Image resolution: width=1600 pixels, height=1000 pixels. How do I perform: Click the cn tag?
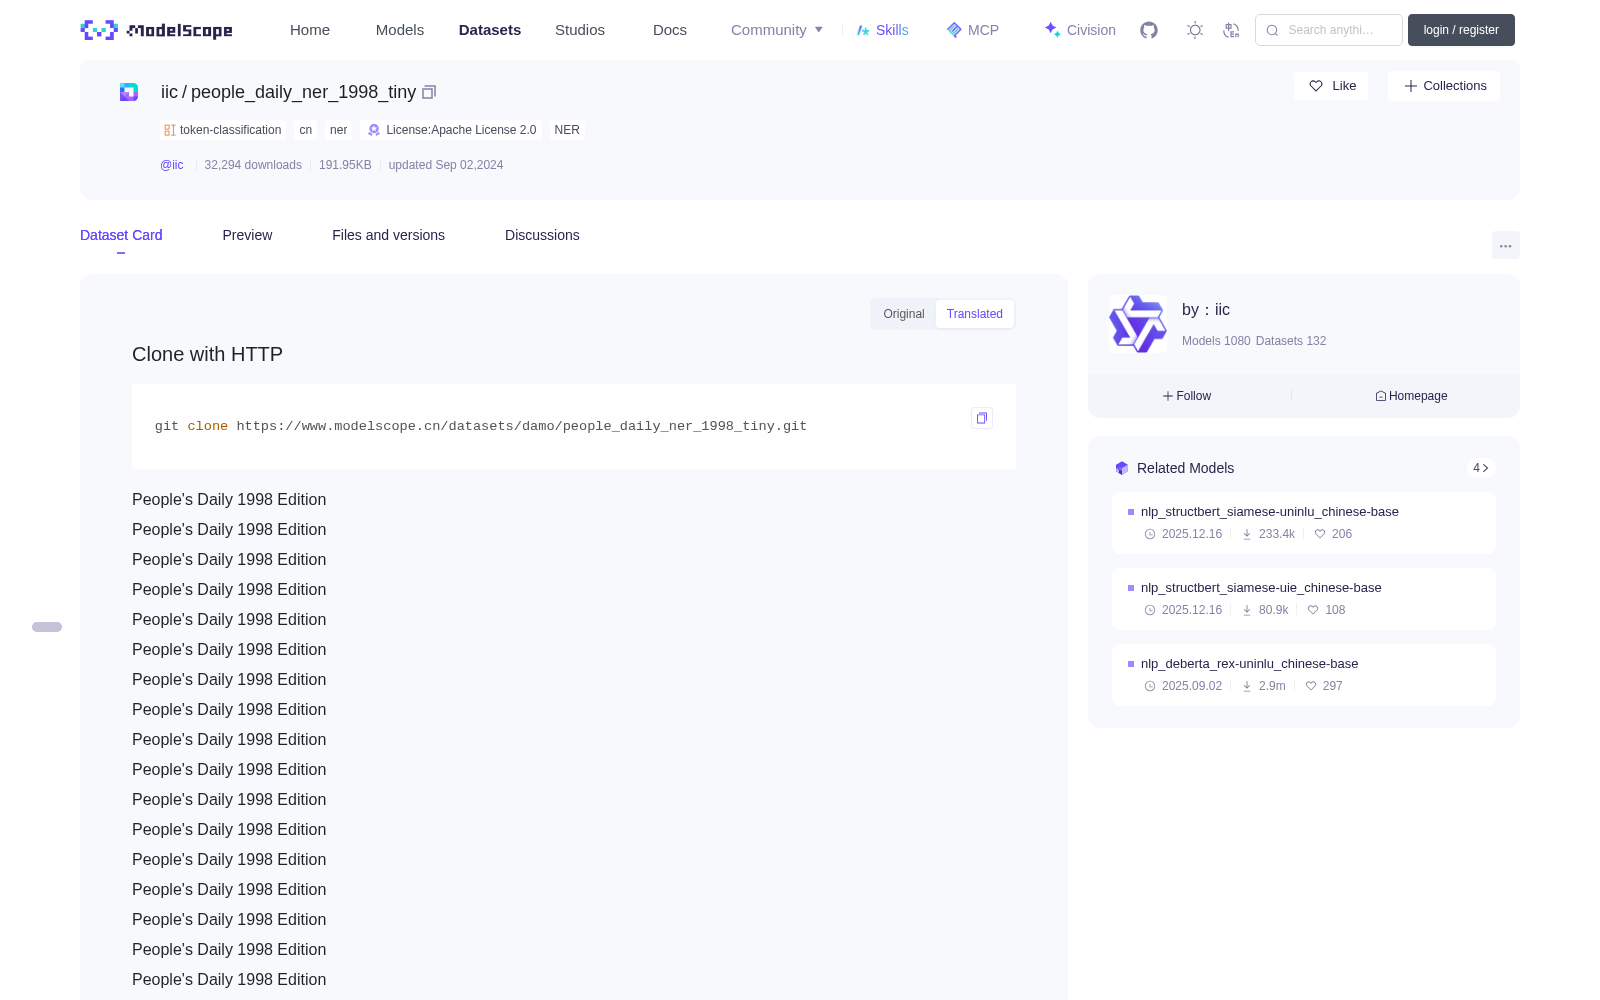306,130
